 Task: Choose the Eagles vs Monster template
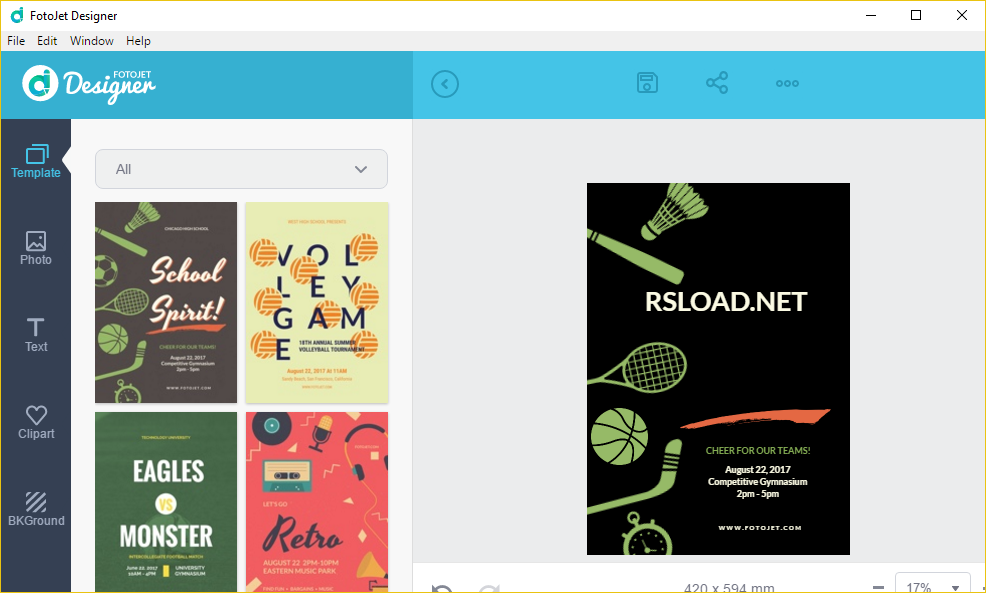click(166, 502)
